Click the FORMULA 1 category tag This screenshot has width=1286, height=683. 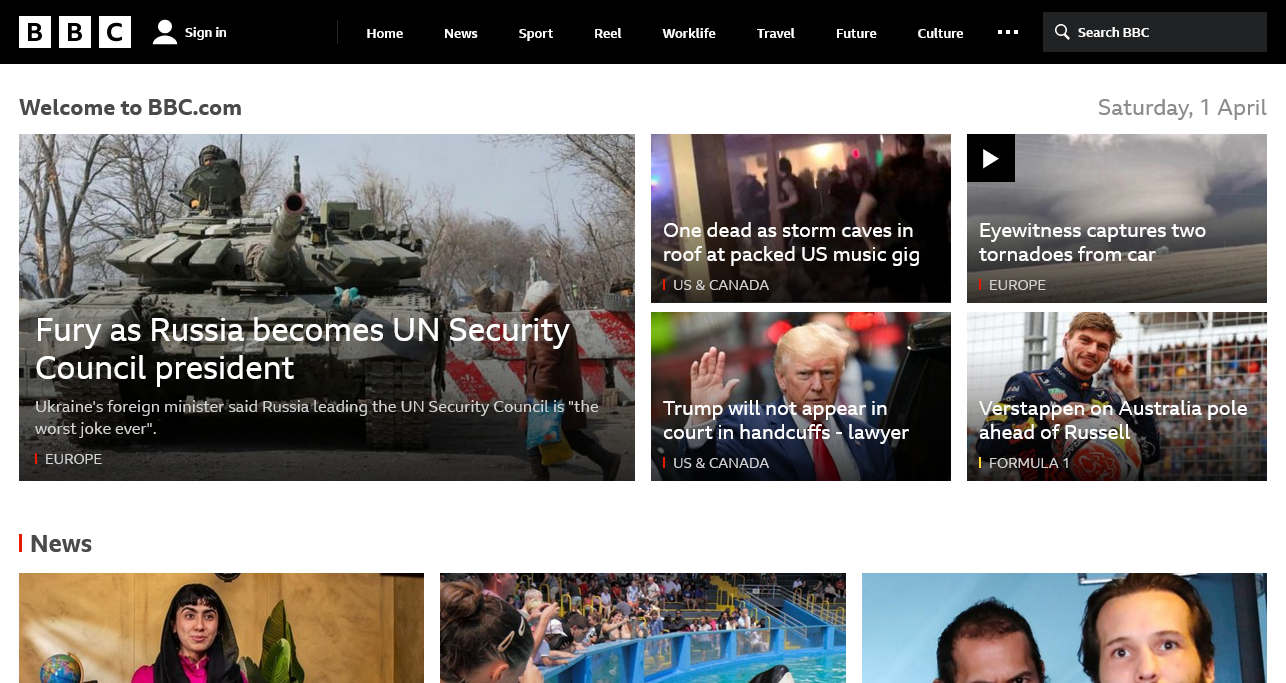1029,463
